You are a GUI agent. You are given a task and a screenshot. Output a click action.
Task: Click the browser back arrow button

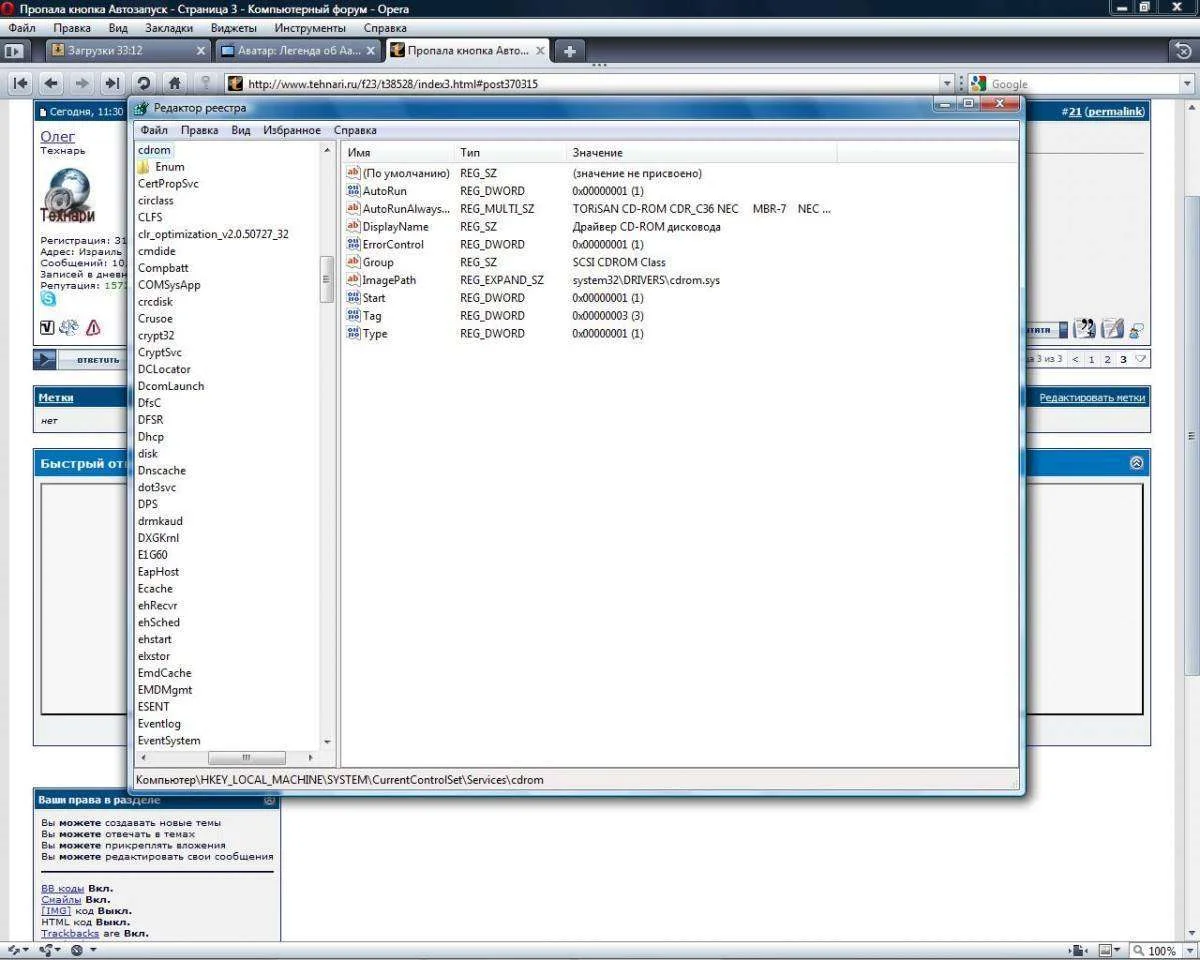coord(50,84)
